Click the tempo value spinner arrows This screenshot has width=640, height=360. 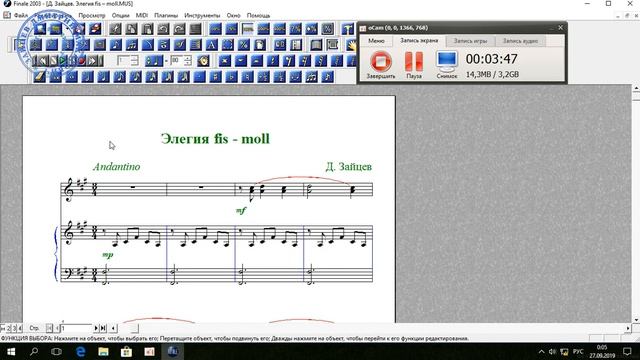187,61
